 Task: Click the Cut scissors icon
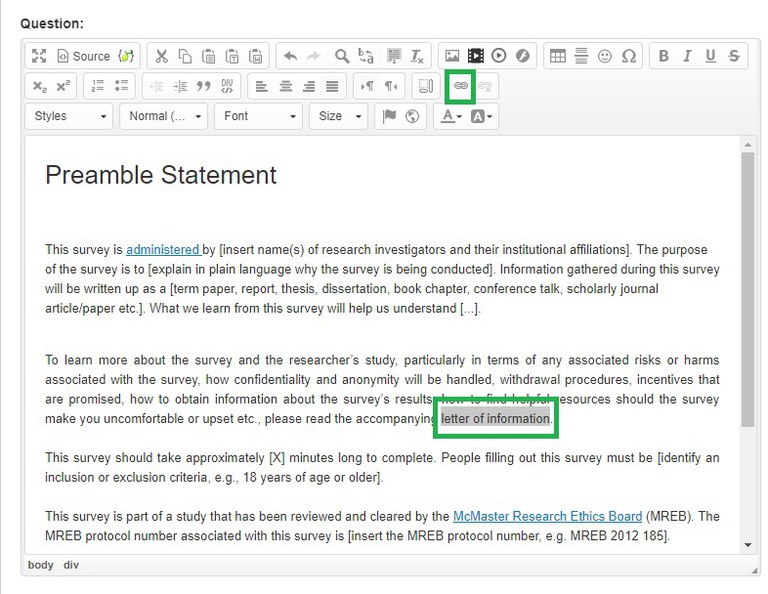coord(162,56)
